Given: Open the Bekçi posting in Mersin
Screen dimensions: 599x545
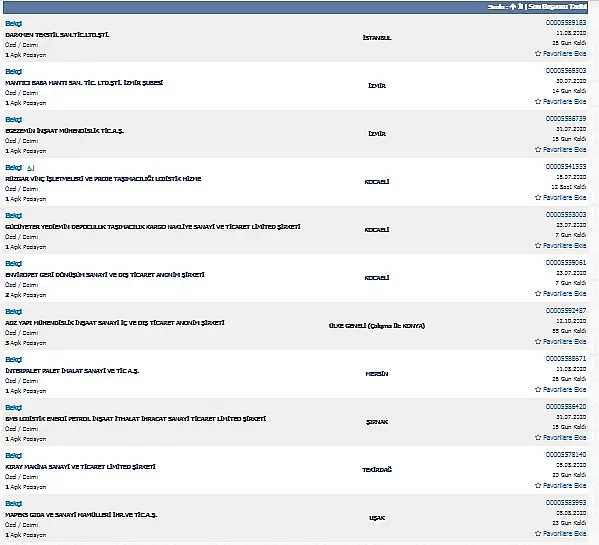Looking at the screenshot, I should pos(13,360).
